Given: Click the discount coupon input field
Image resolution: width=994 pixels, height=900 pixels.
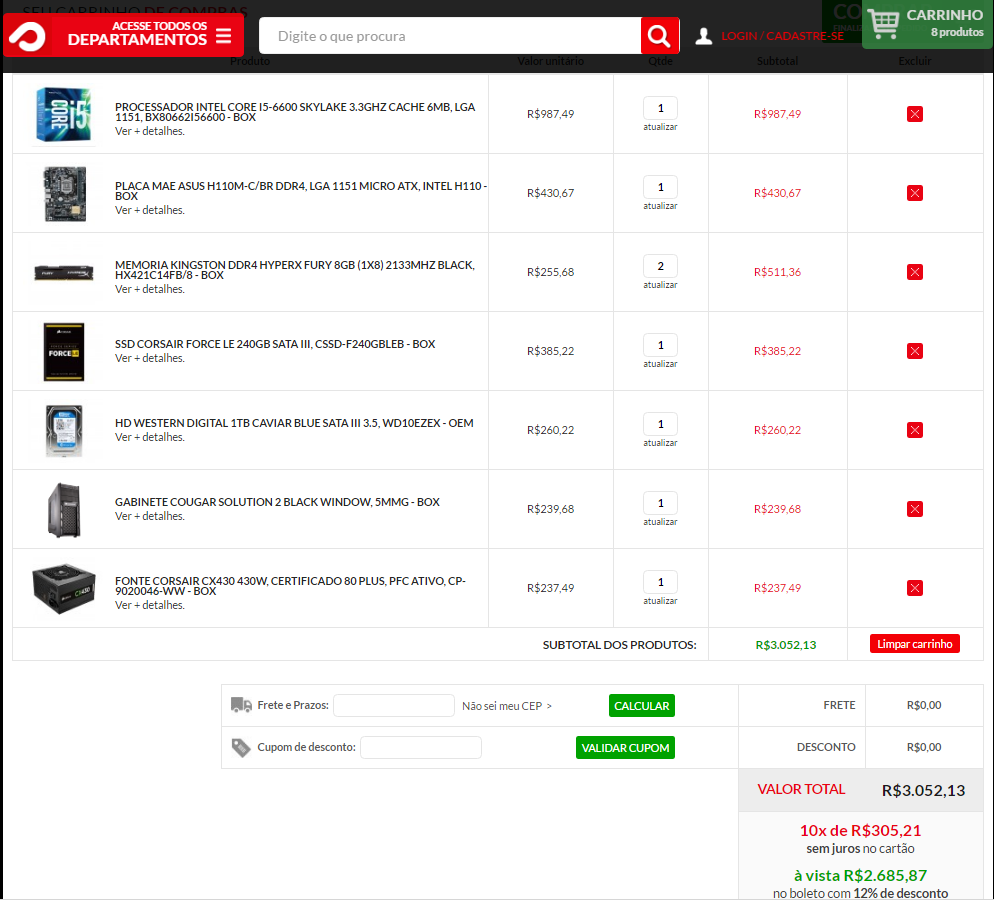Looking at the screenshot, I should point(421,747).
